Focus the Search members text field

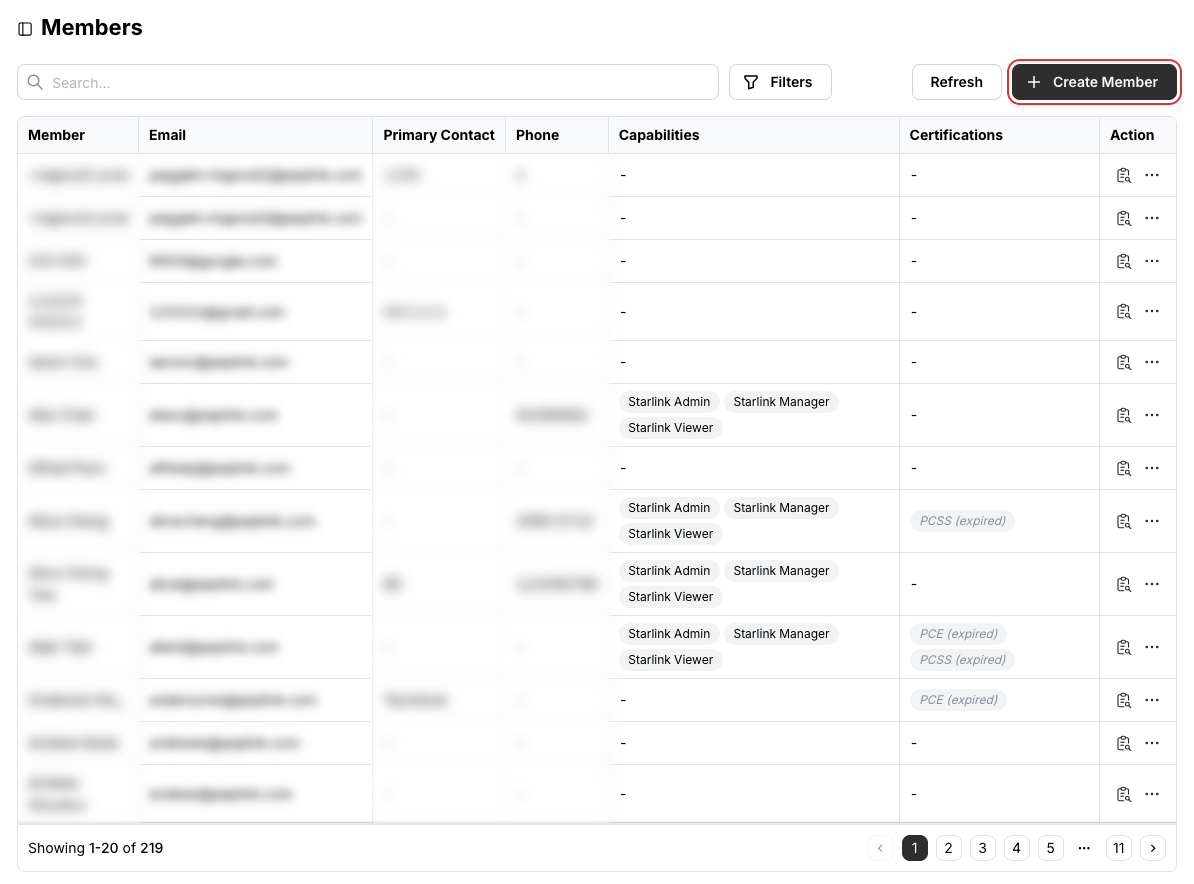click(368, 82)
